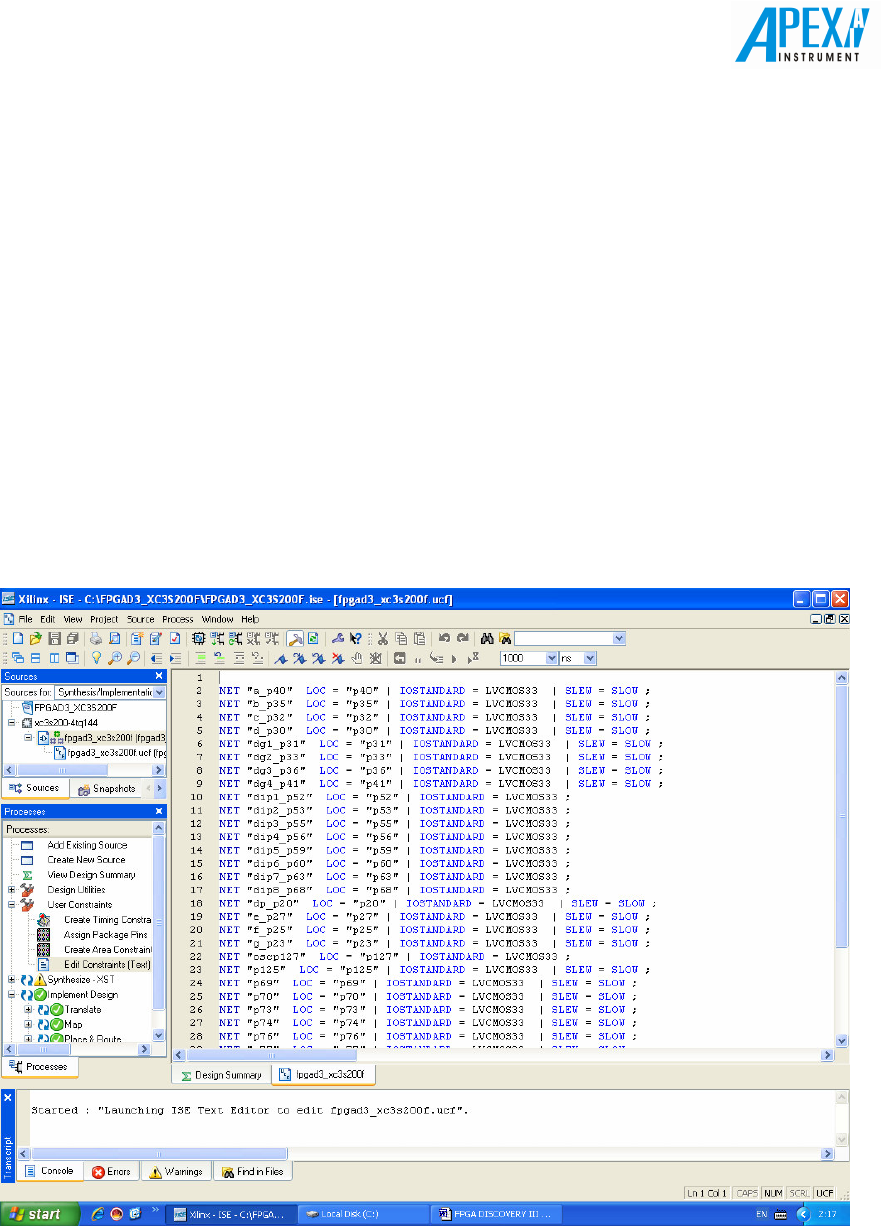Open the Process menu
881x1226 pixels.
[x=177, y=619]
